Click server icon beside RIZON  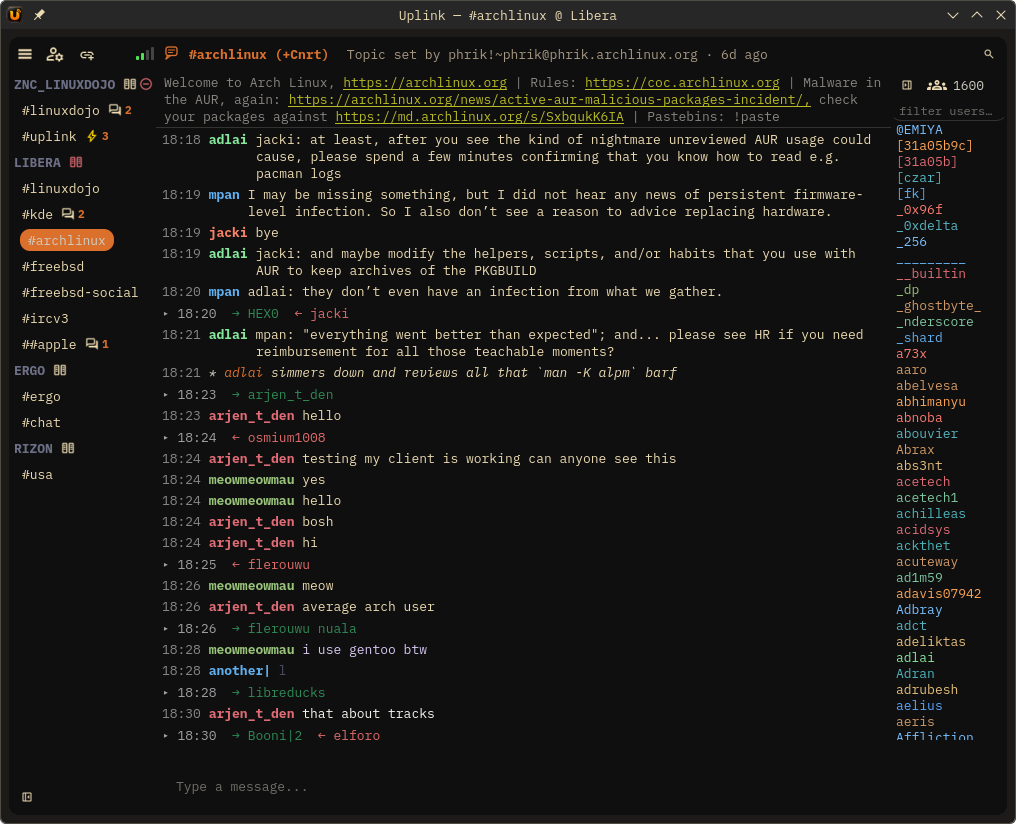pyautogui.click(x=68, y=448)
